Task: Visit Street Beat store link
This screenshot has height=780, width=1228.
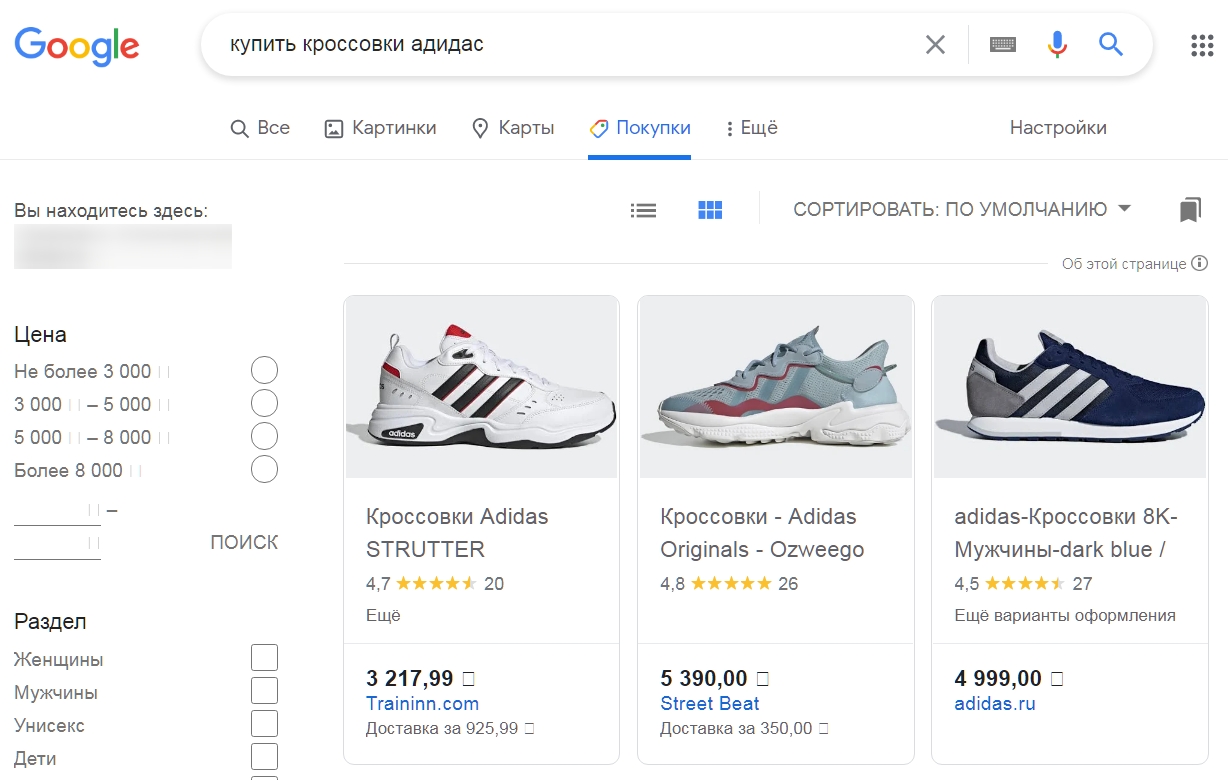Action: click(710, 703)
